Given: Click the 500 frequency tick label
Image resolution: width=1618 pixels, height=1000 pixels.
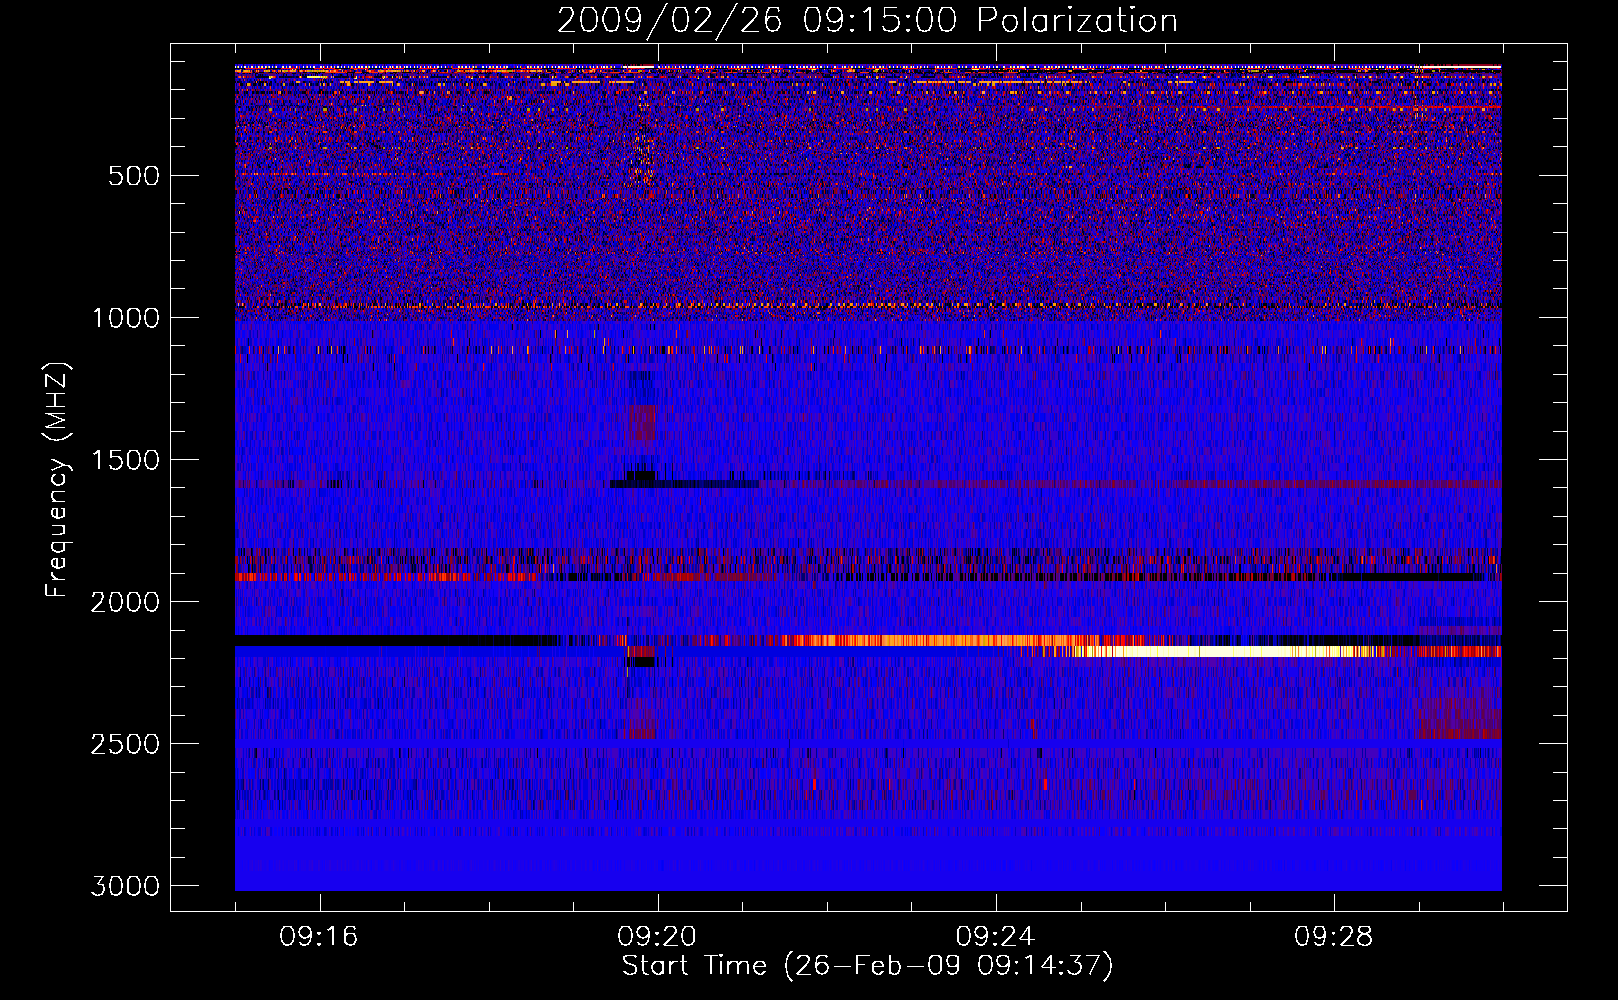Looking at the screenshot, I should [x=134, y=176].
